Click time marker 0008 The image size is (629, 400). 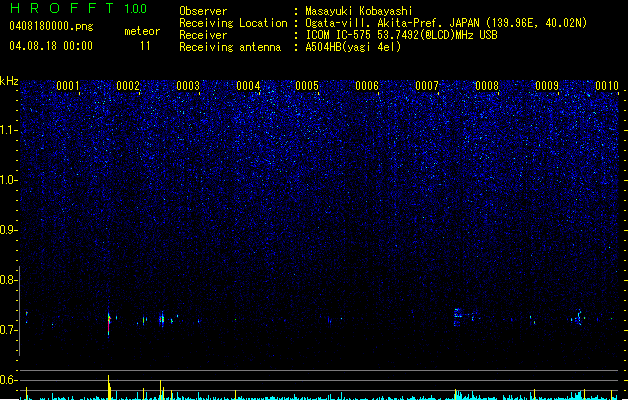point(487,86)
